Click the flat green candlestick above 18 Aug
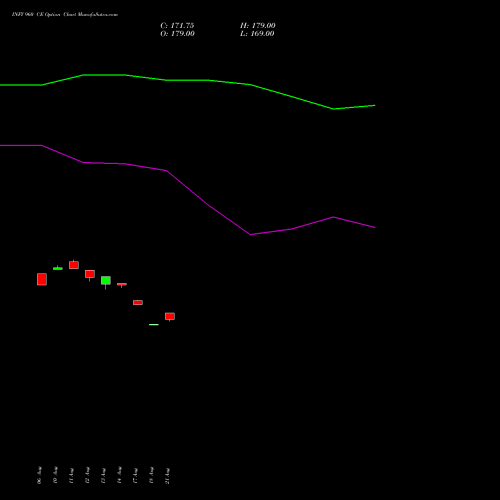 point(154,324)
